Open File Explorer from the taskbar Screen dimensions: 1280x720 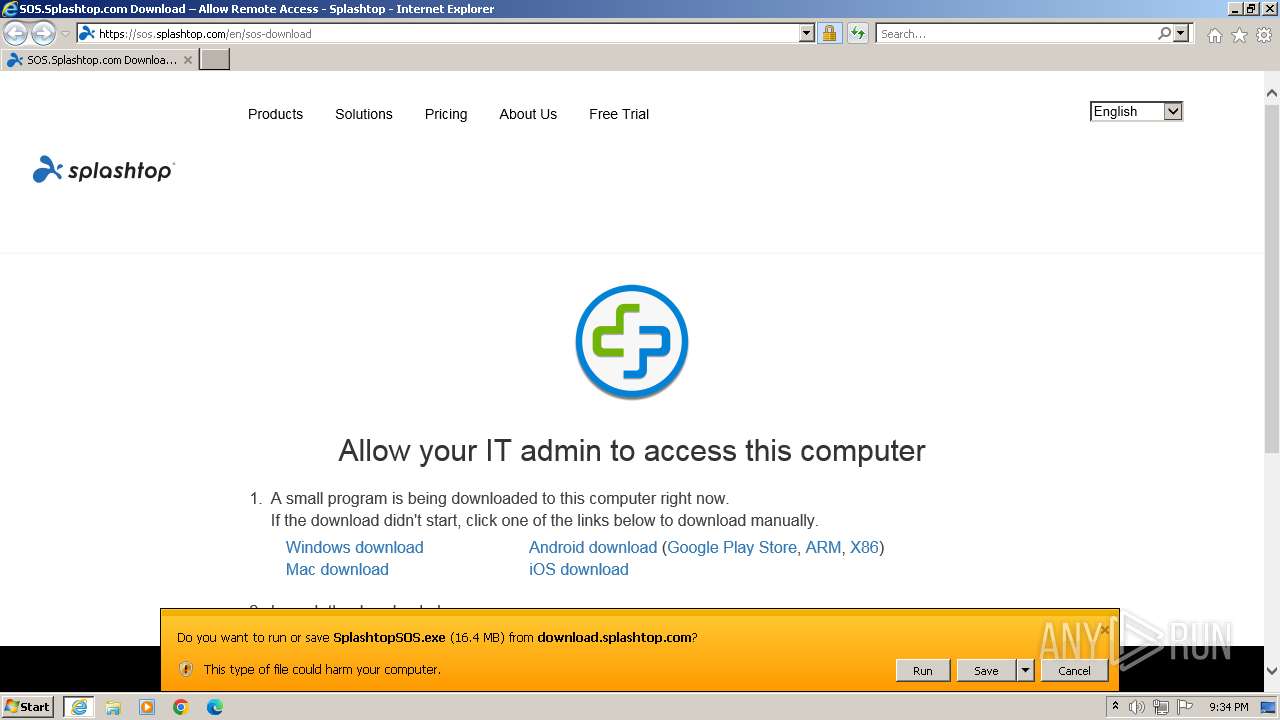pyautogui.click(x=113, y=707)
